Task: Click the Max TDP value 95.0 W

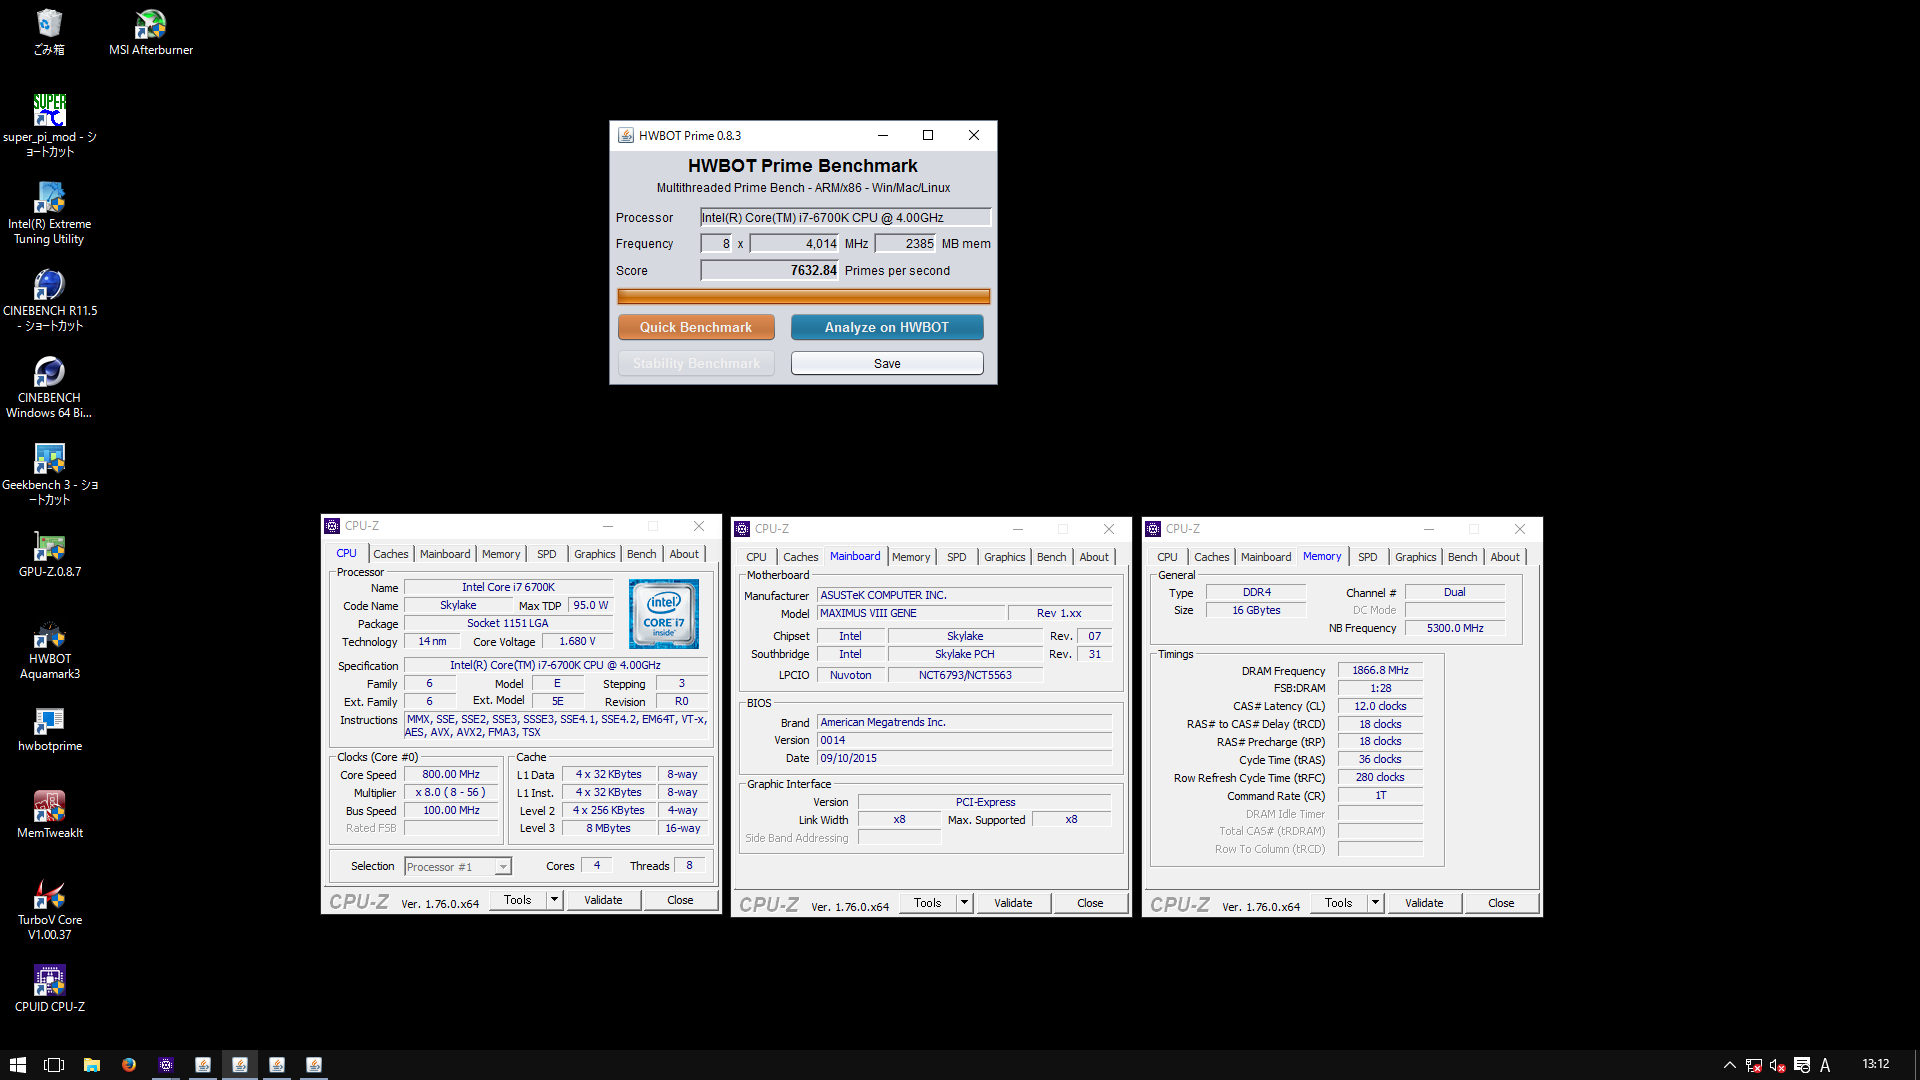Action: pyautogui.click(x=591, y=606)
